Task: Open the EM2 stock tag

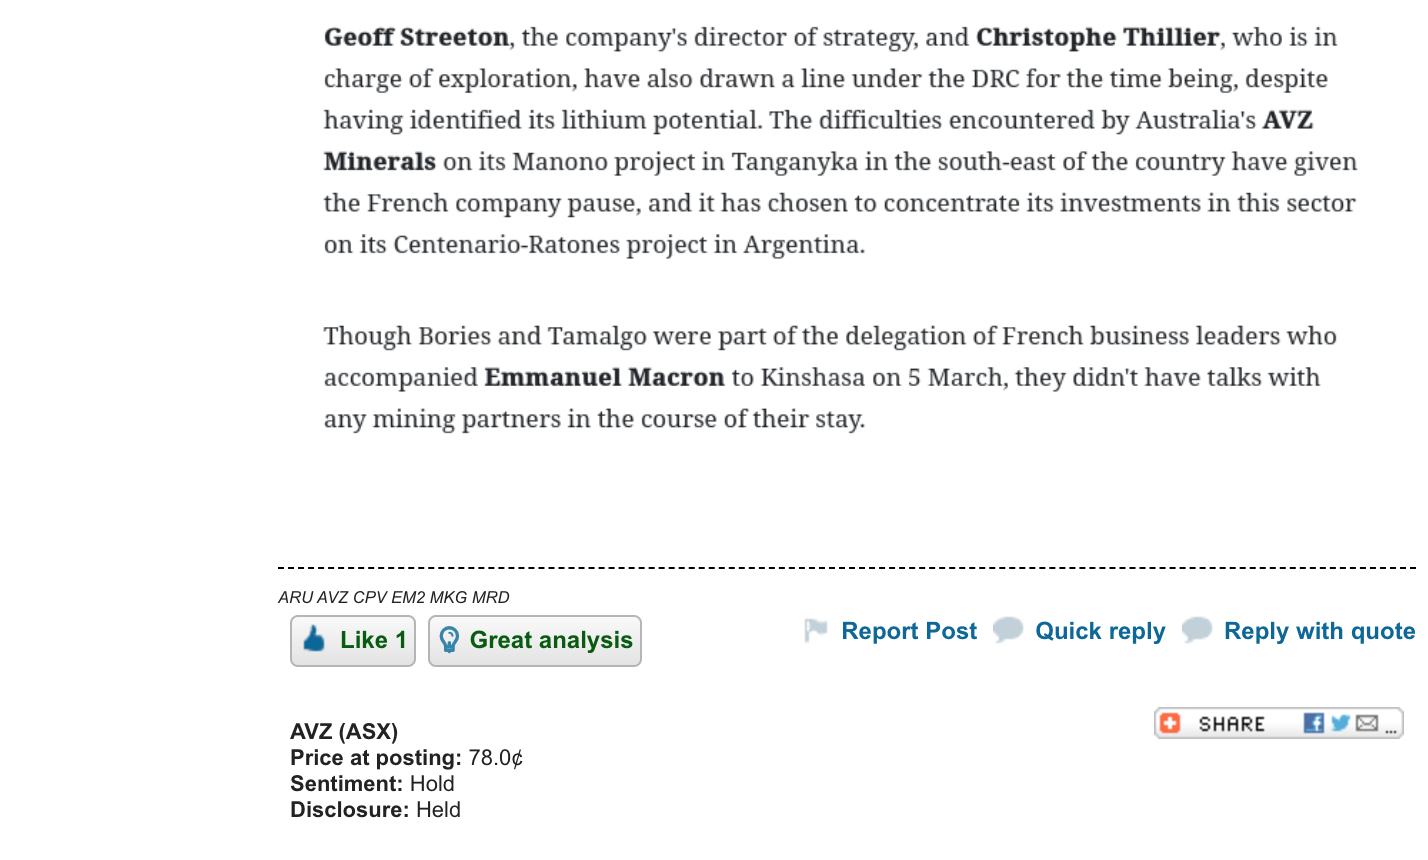Action: (x=408, y=597)
